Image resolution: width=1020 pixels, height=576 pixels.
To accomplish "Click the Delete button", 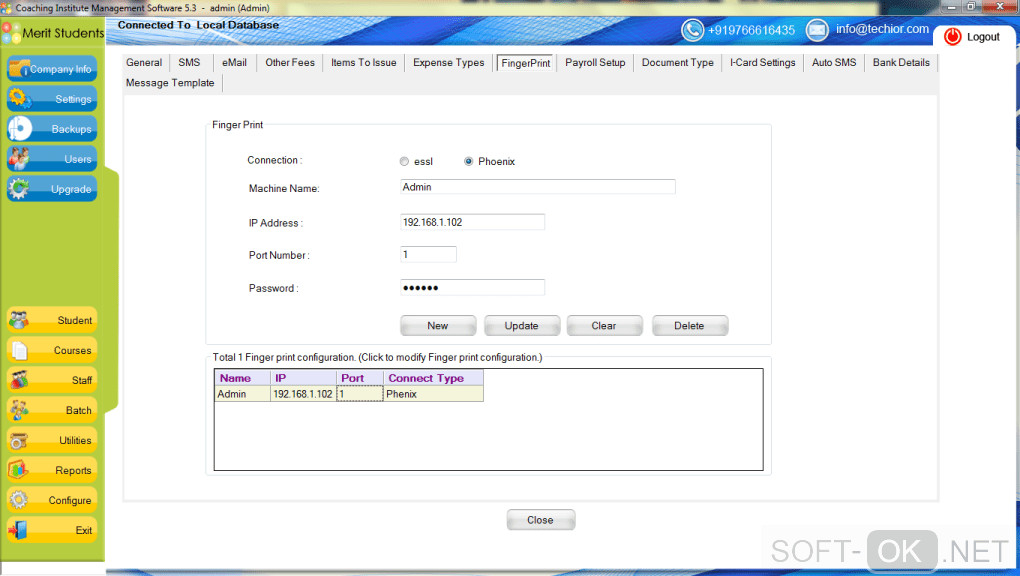I will coord(690,325).
